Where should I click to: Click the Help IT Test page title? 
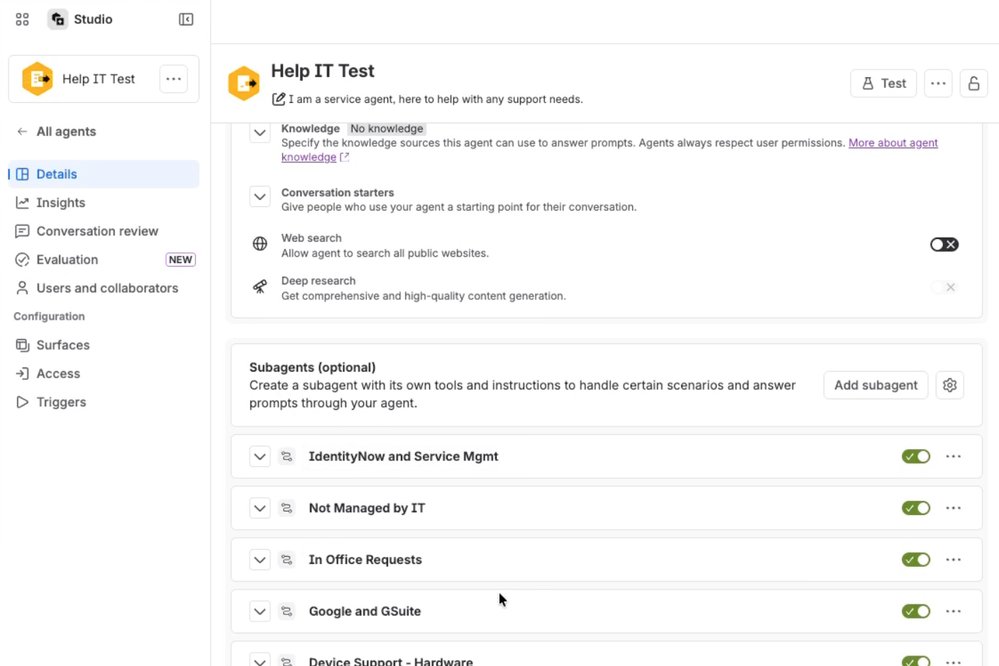click(322, 71)
